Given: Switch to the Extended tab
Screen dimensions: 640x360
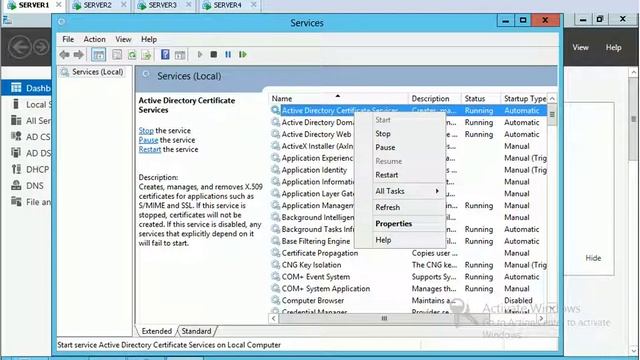Looking at the screenshot, I should click(157, 331).
